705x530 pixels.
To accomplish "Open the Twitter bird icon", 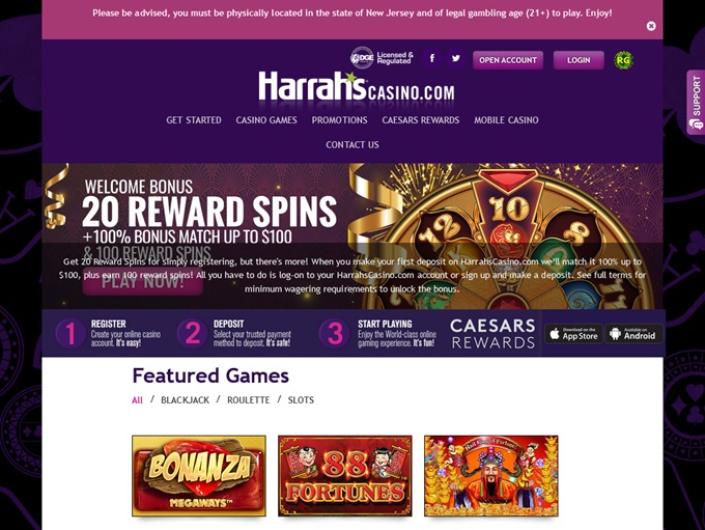I will 456,58.
